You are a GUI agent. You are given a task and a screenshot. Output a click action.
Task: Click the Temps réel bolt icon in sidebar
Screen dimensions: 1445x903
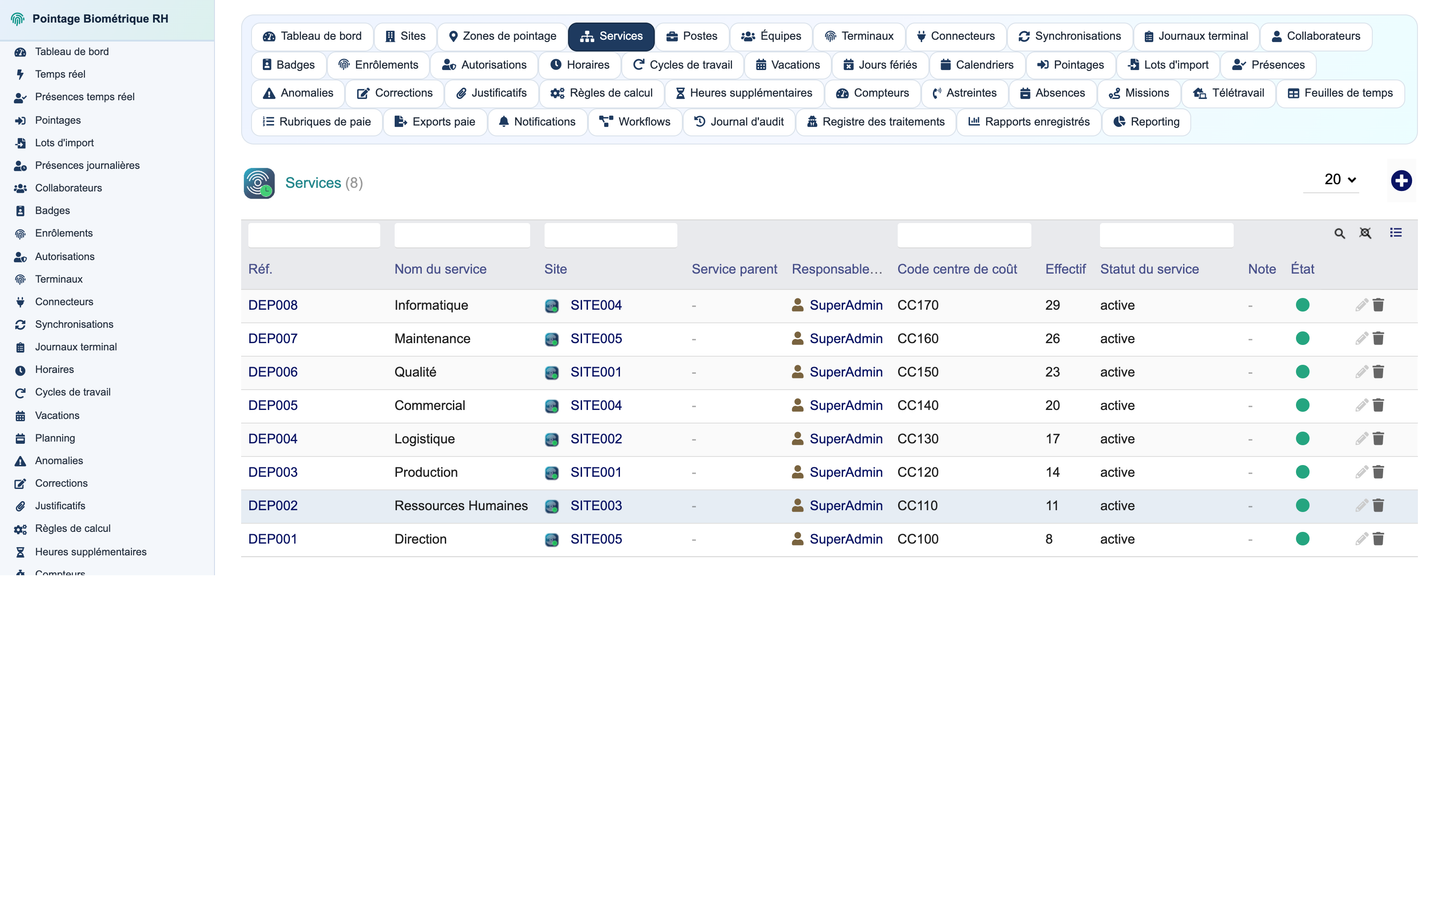click(20, 75)
